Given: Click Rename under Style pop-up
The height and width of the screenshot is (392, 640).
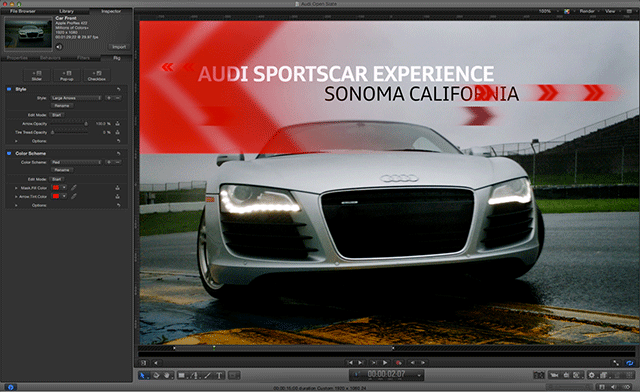Looking at the screenshot, I should click(x=62, y=106).
